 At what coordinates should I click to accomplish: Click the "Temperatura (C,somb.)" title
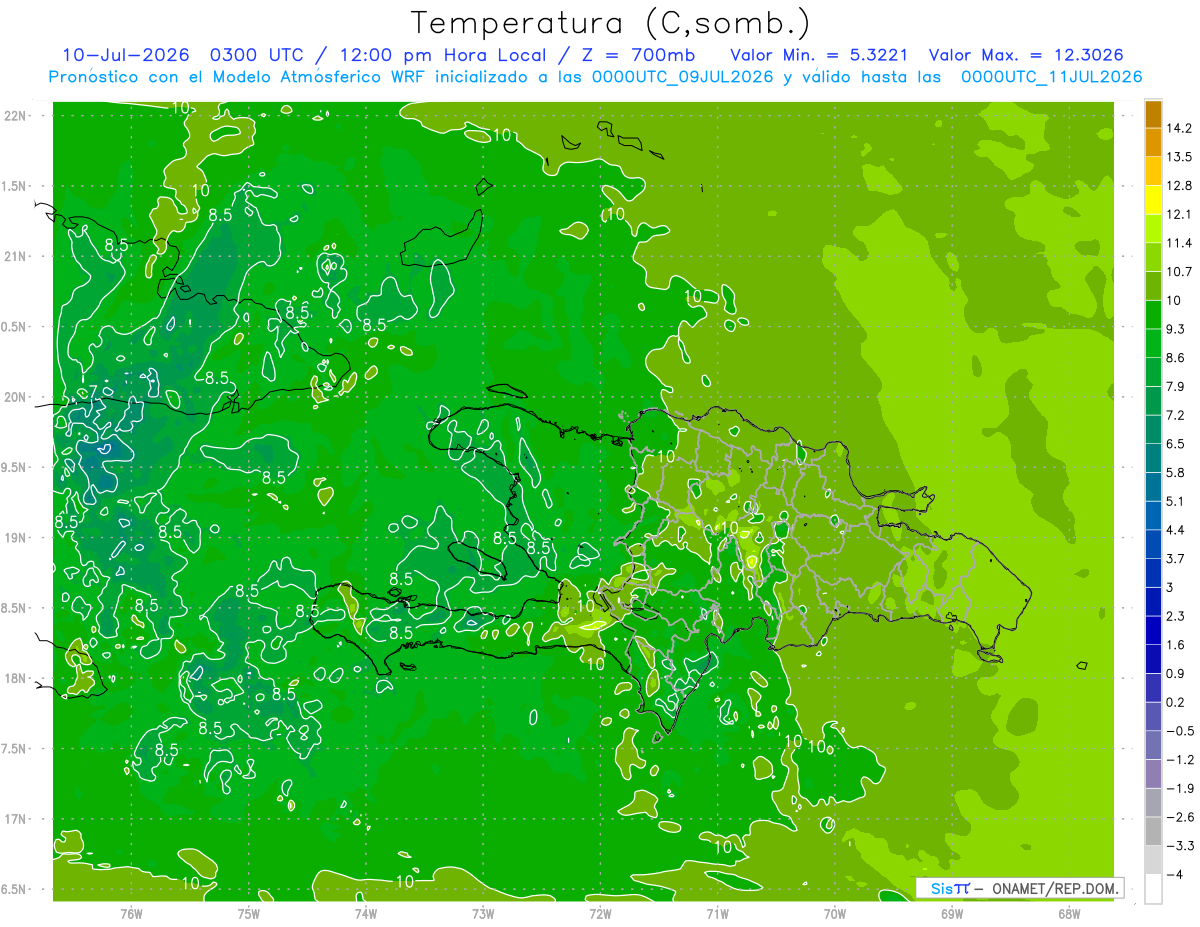[x=610, y=22]
